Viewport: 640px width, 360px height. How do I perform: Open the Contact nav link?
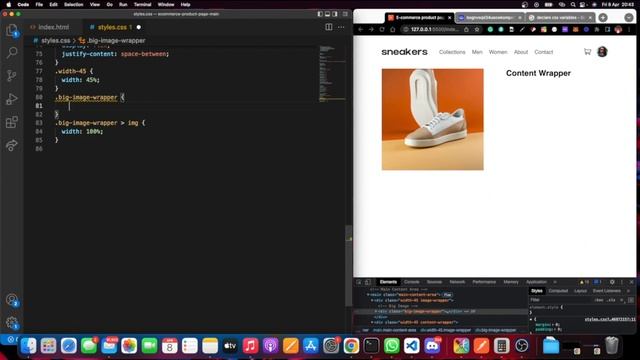544,52
